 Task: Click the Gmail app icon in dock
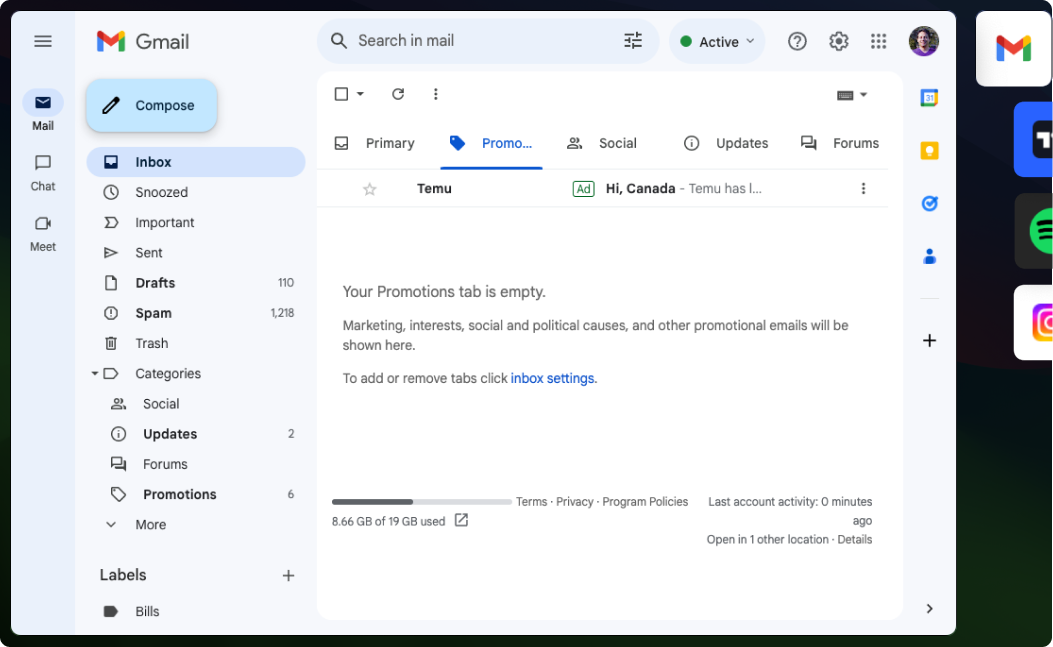pos(1013,48)
